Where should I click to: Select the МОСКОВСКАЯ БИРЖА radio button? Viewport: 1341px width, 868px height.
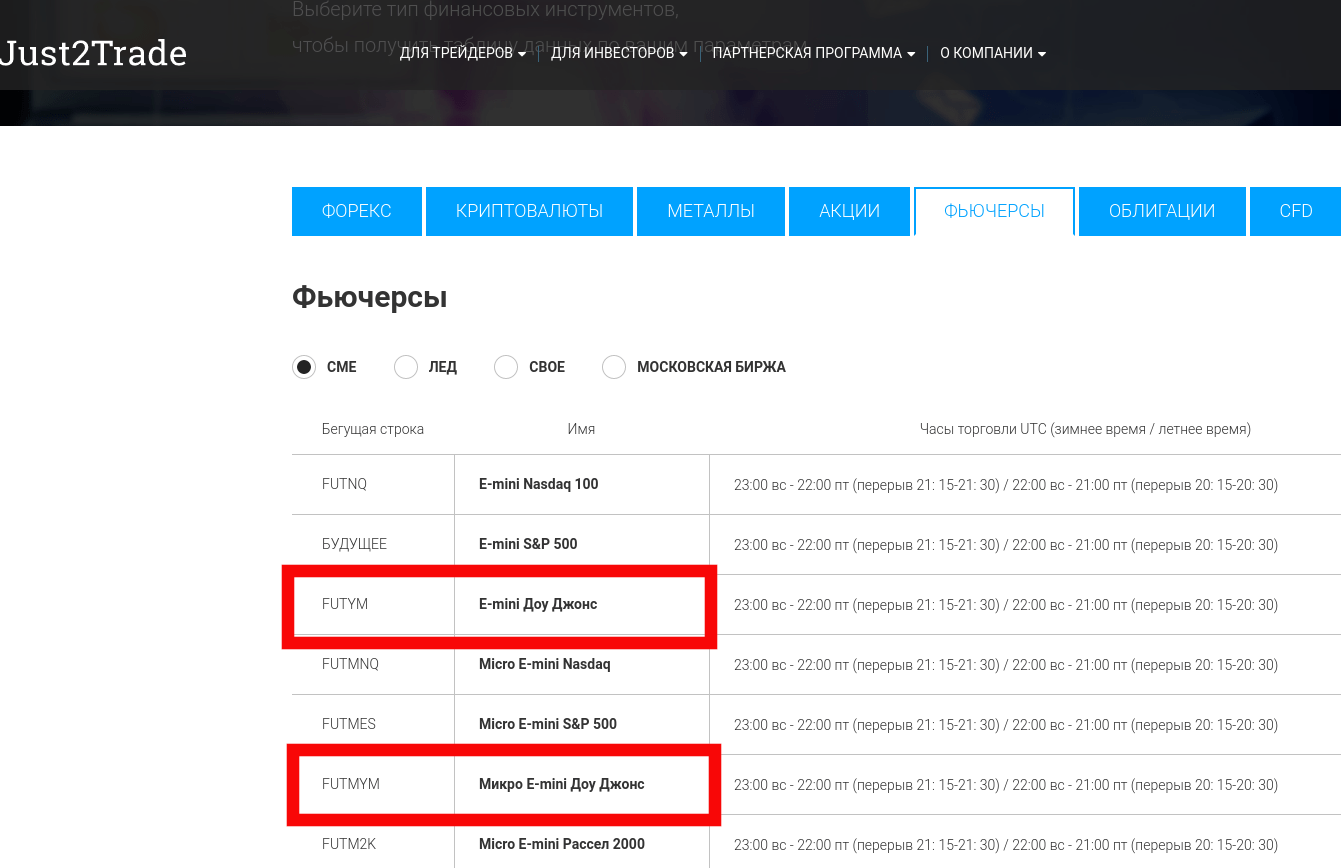pos(614,367)
